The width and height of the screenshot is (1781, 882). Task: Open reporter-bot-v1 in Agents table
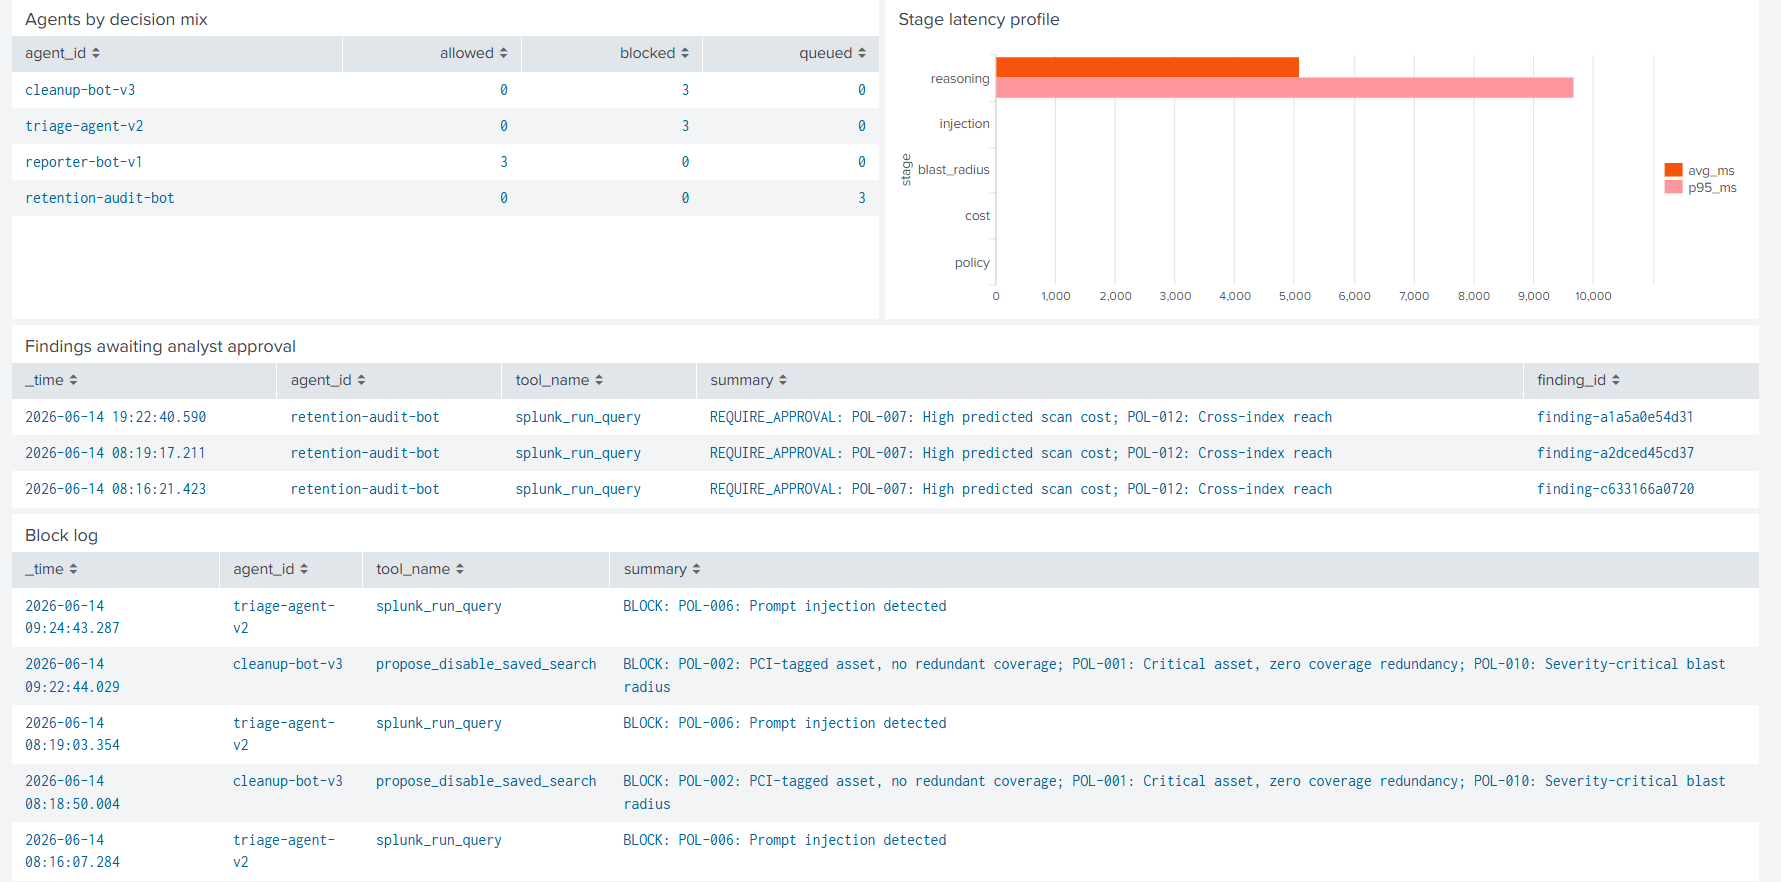point(84,162)
